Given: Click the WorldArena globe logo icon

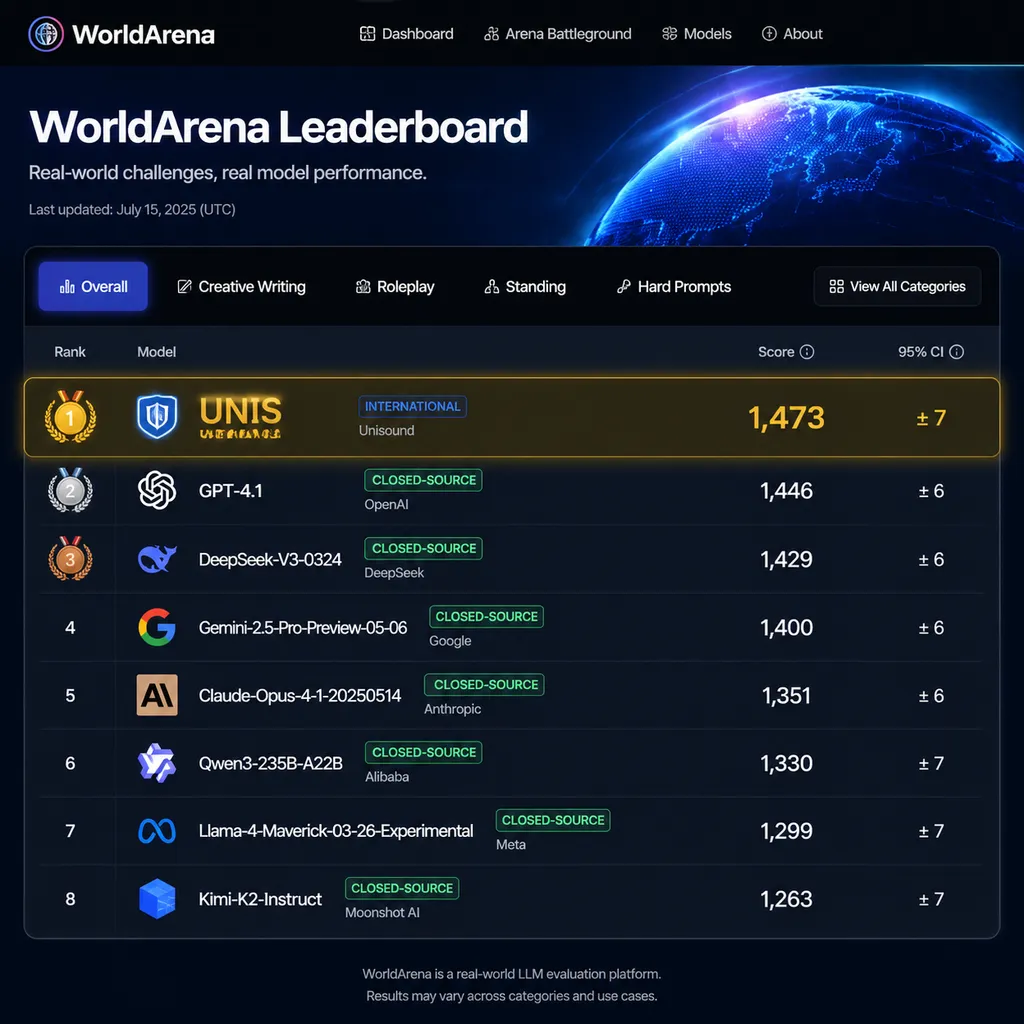Looking at the screenshot, I should point(46,34).
